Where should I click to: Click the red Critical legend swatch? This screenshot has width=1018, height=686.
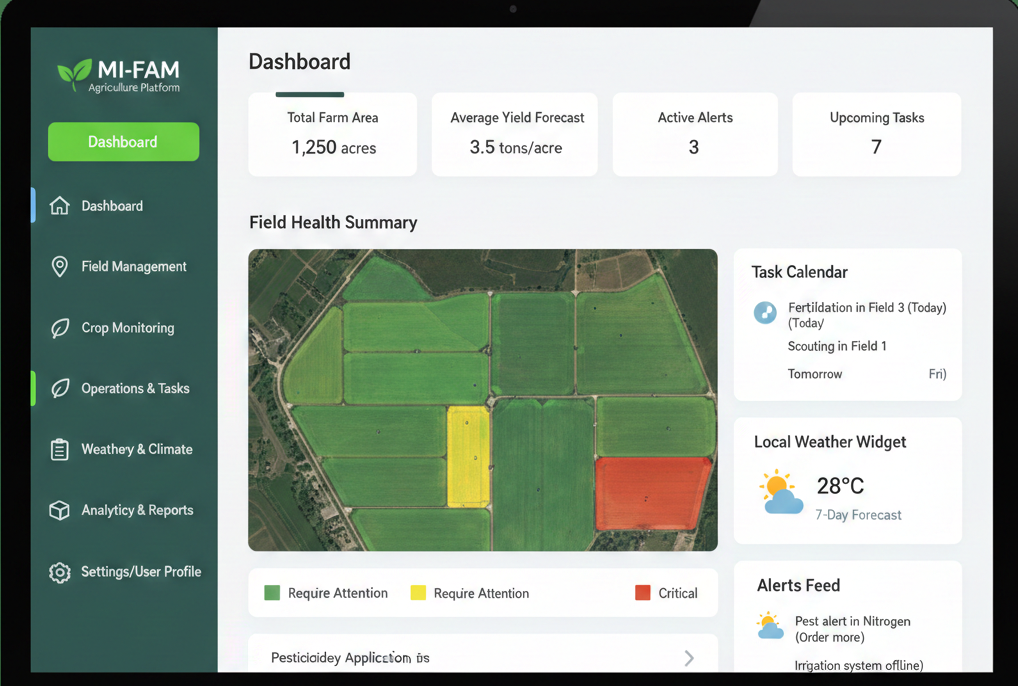[x=643, y=593]
